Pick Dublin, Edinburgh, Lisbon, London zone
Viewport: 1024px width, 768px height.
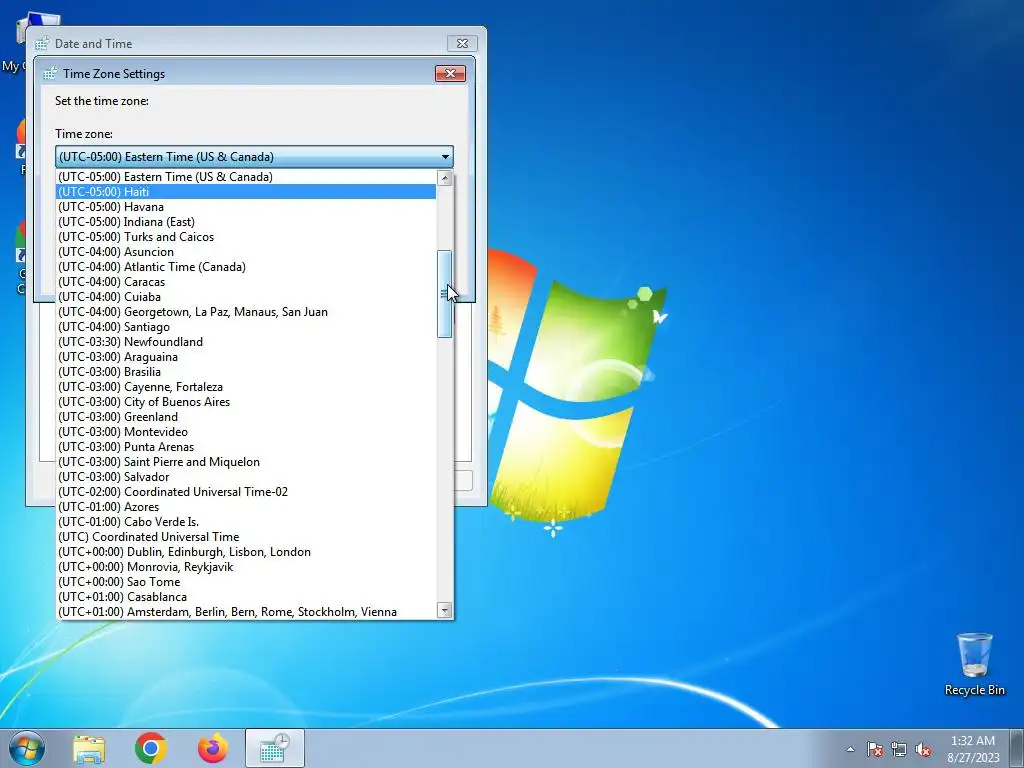pyautogui.click(x=246, y=552)
